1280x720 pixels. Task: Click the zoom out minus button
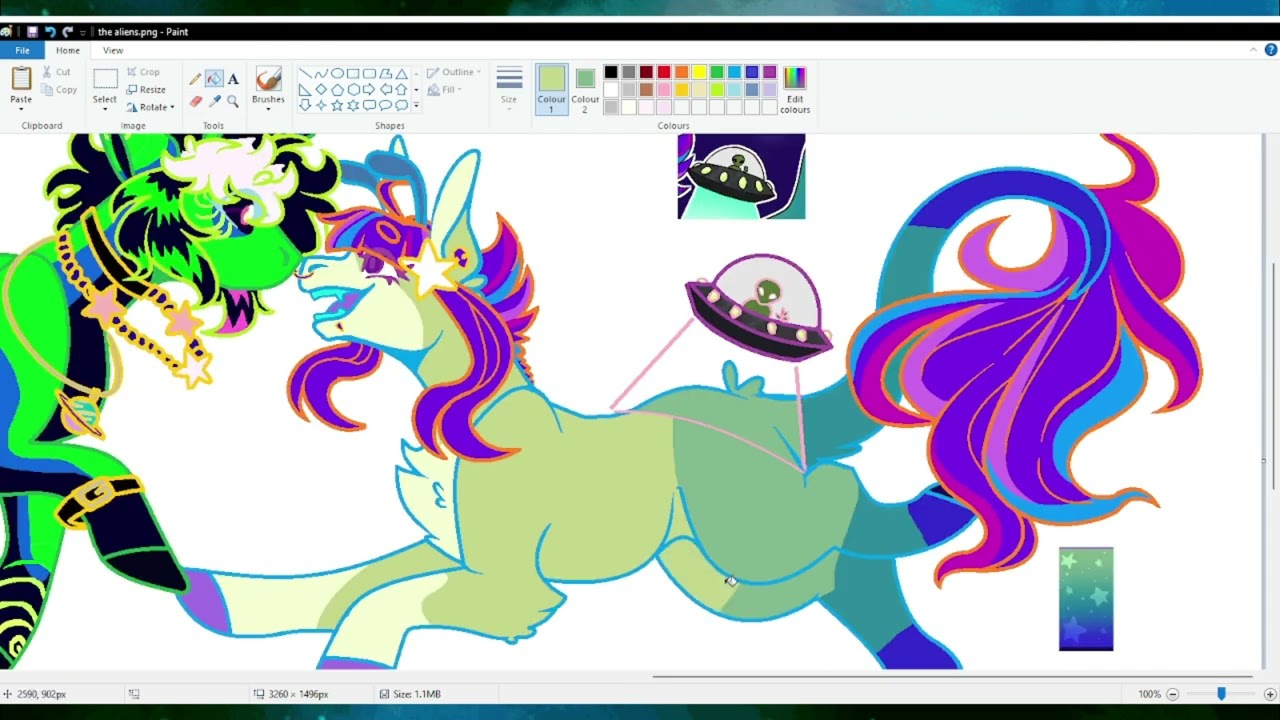[x=1173, y=694]
